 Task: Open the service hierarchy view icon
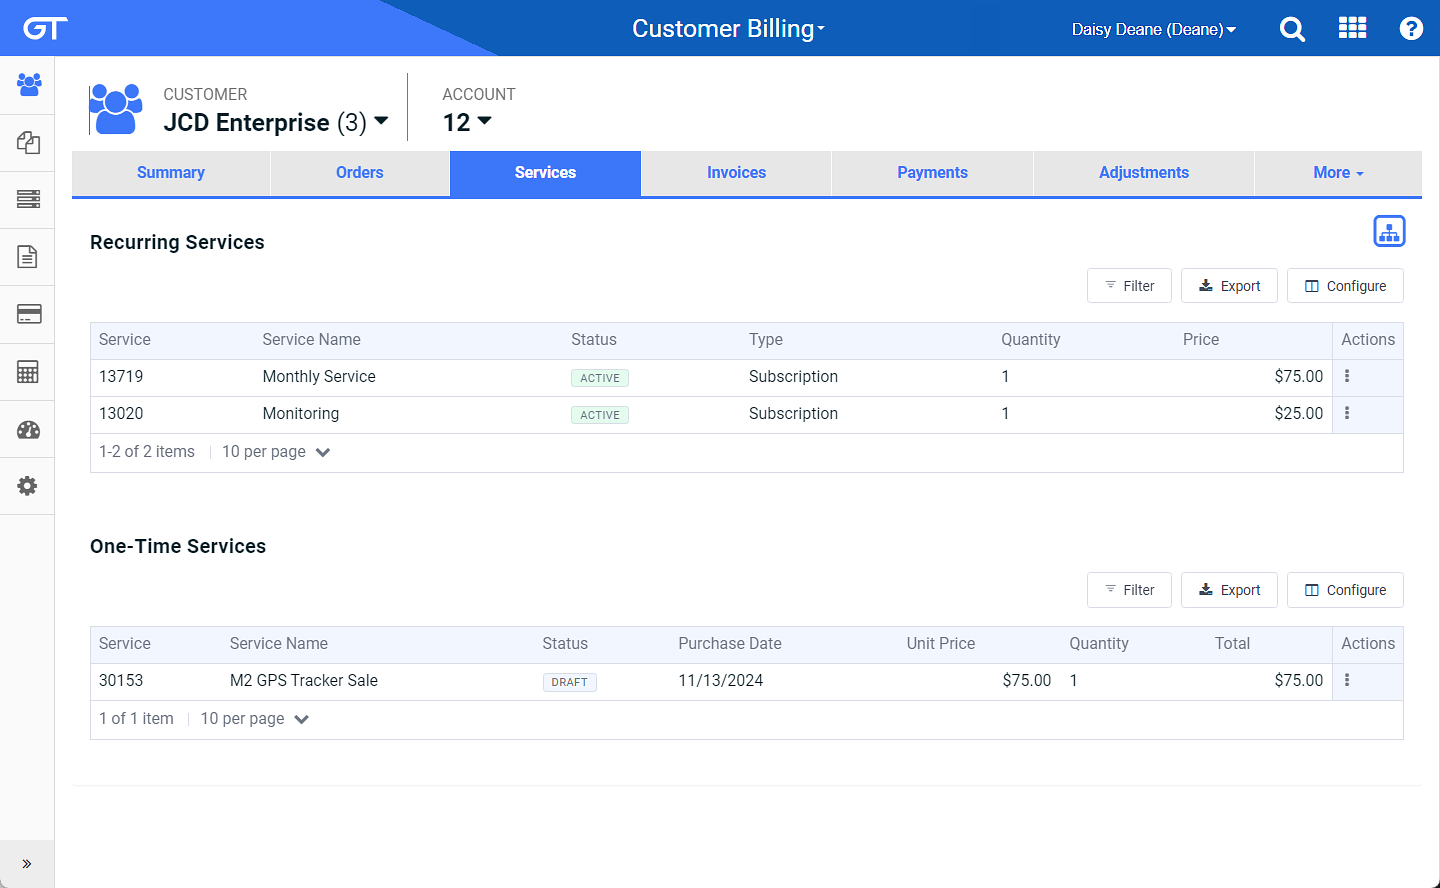1389,231
